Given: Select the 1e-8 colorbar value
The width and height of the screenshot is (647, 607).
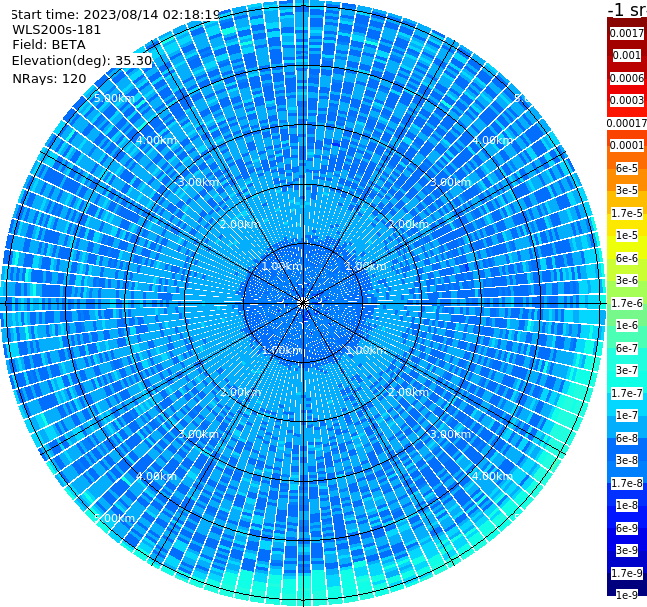Looking at the screenshot, I should pyautogui.click(x=627, y=505).
